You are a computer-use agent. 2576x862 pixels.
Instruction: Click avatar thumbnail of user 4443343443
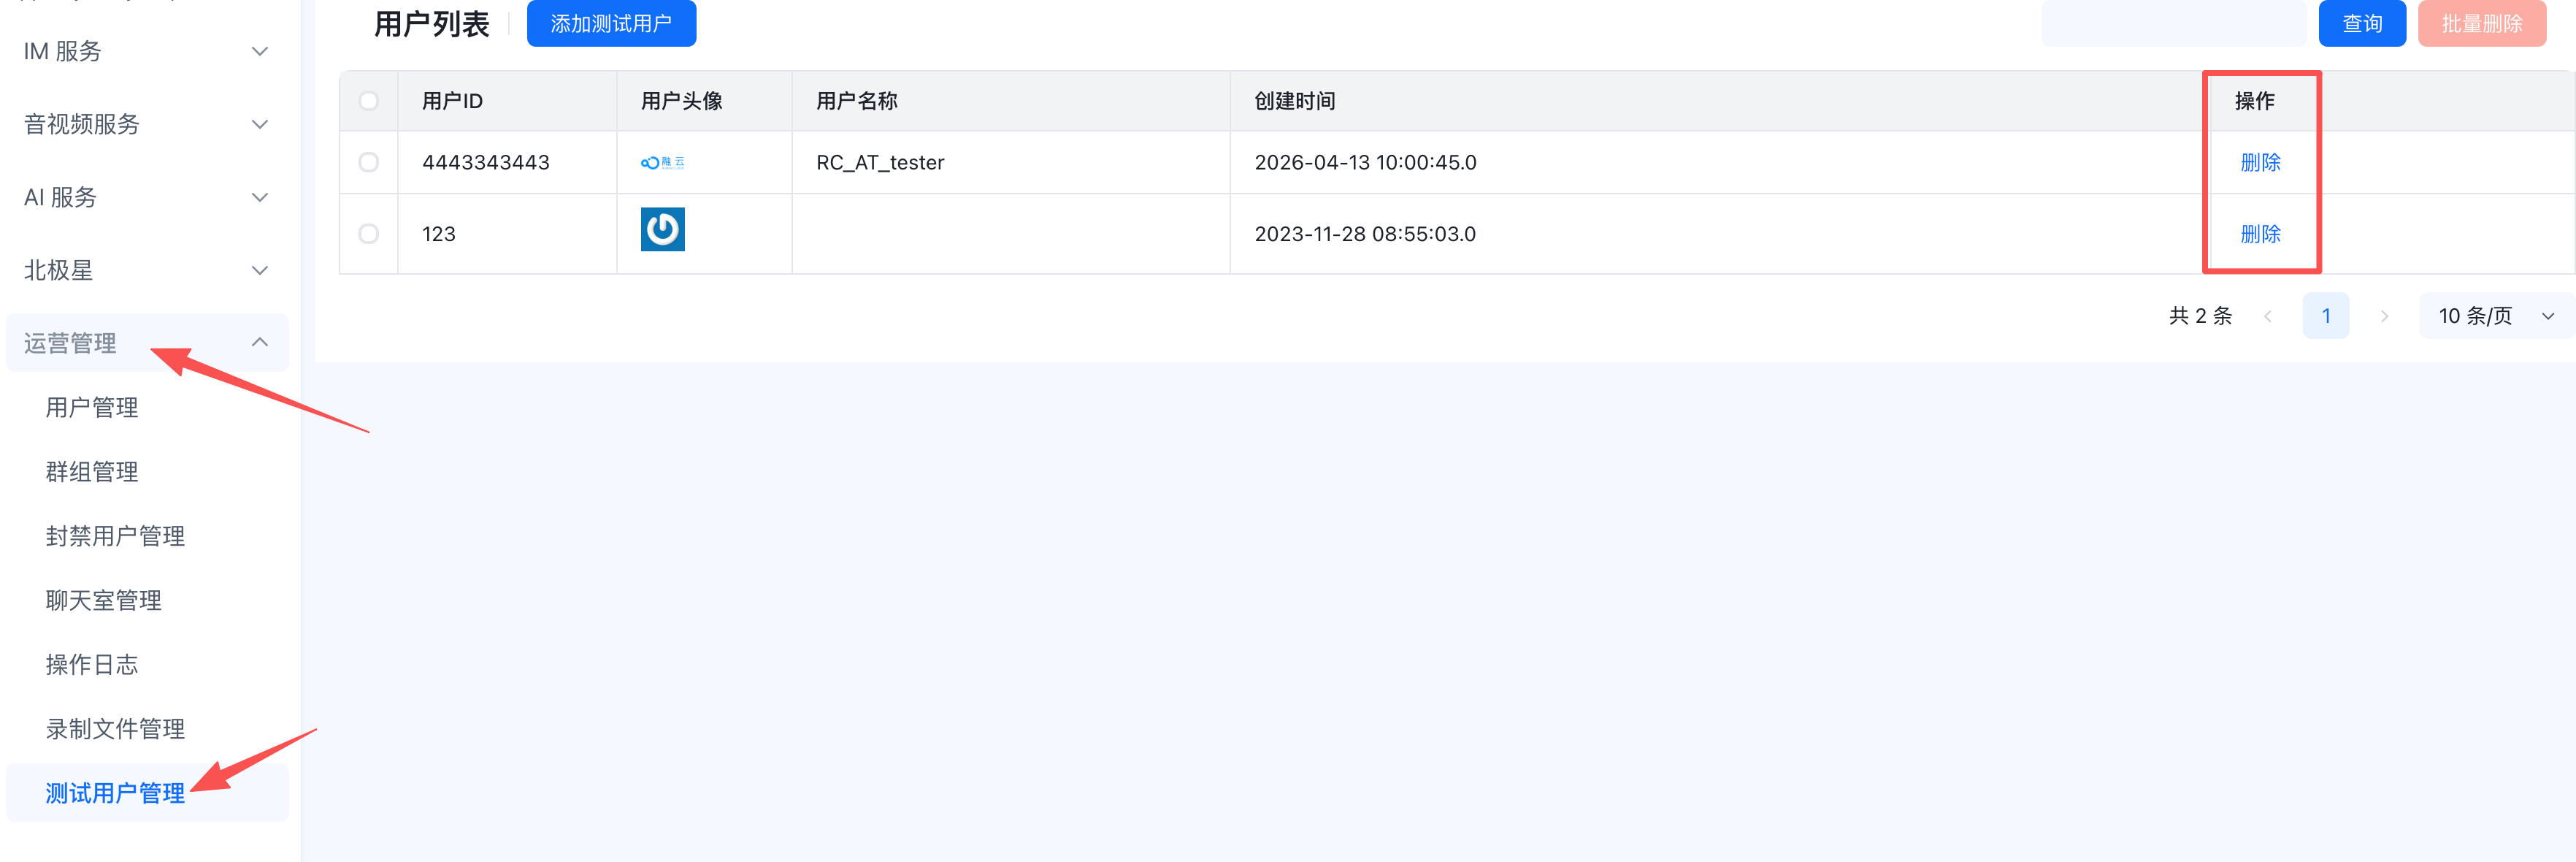pos(663,162)
